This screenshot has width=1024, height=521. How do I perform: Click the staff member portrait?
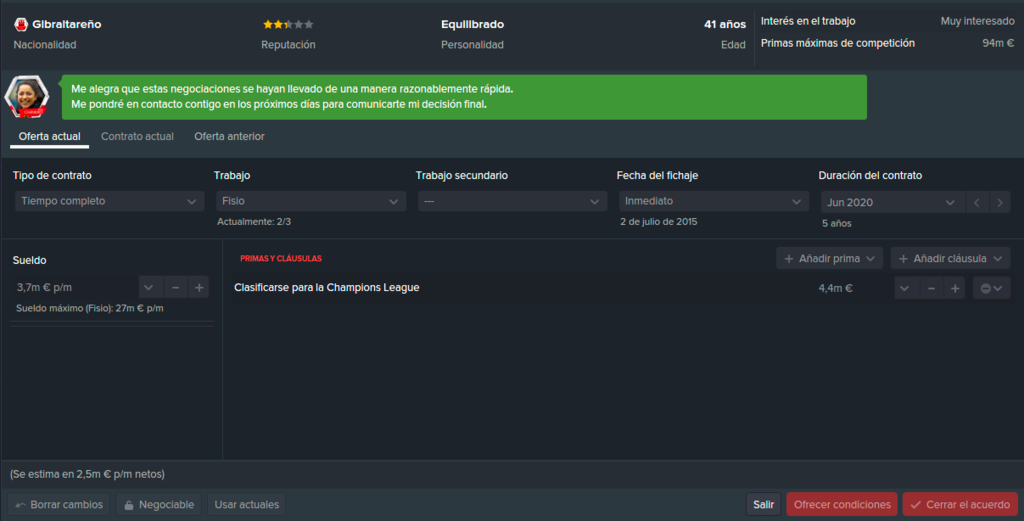[x=27, y=97]
